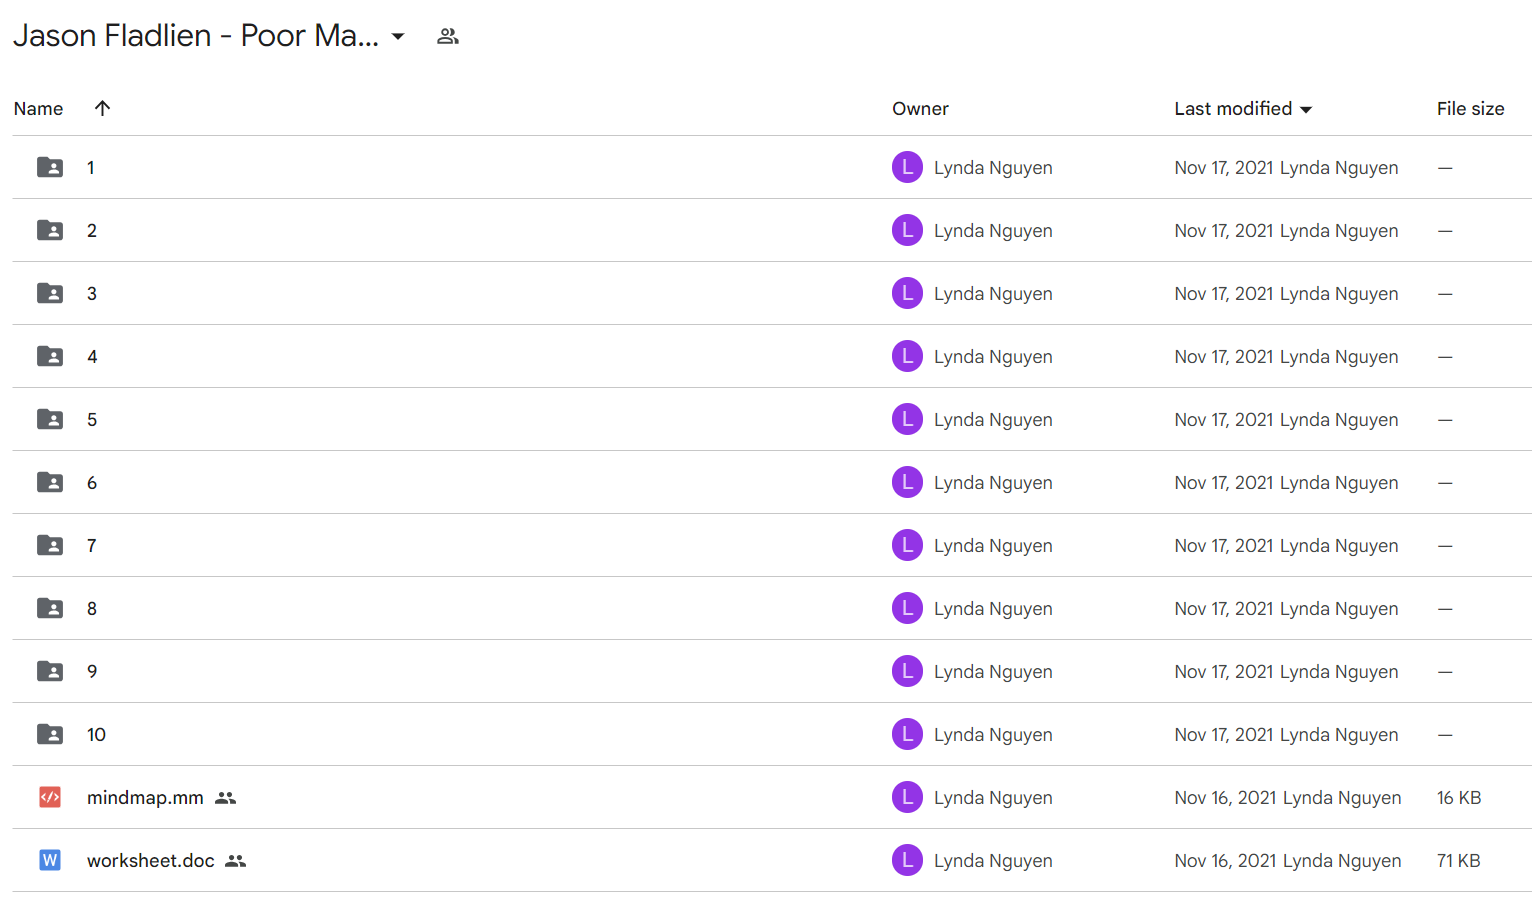
Task: Open the folder title dropdown arrow
Action: 398,37
